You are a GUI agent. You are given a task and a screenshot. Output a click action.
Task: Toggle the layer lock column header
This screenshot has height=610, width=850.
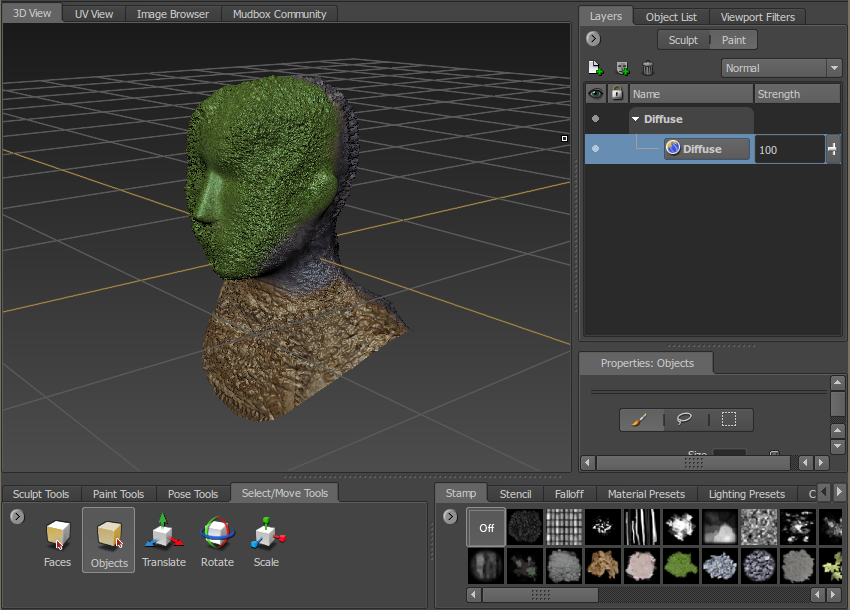coord(616,93)
